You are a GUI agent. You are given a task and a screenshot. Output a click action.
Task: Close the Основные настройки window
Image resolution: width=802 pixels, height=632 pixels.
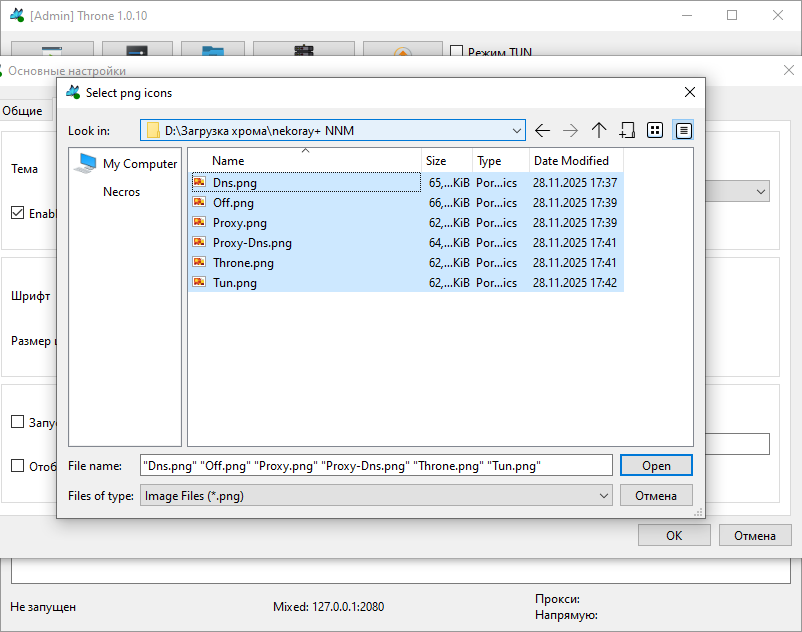789,70
